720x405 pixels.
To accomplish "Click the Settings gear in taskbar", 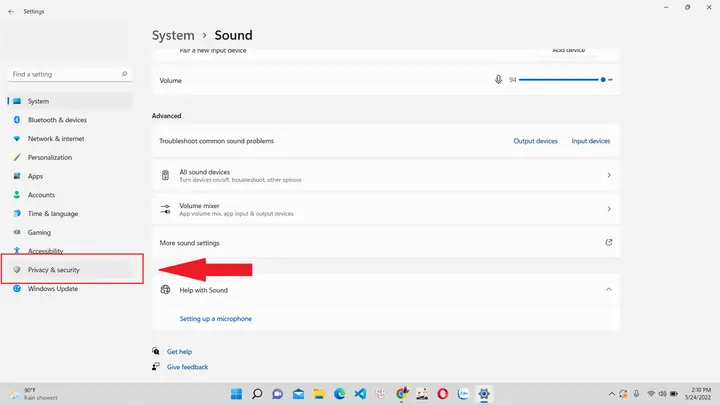I will [x=484, y=394].
